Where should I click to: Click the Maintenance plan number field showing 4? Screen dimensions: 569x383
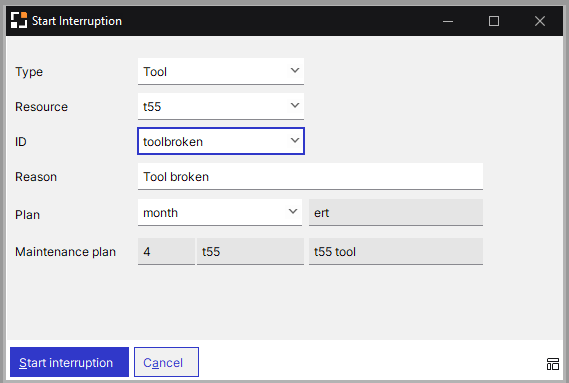click(x=166, y=252)
